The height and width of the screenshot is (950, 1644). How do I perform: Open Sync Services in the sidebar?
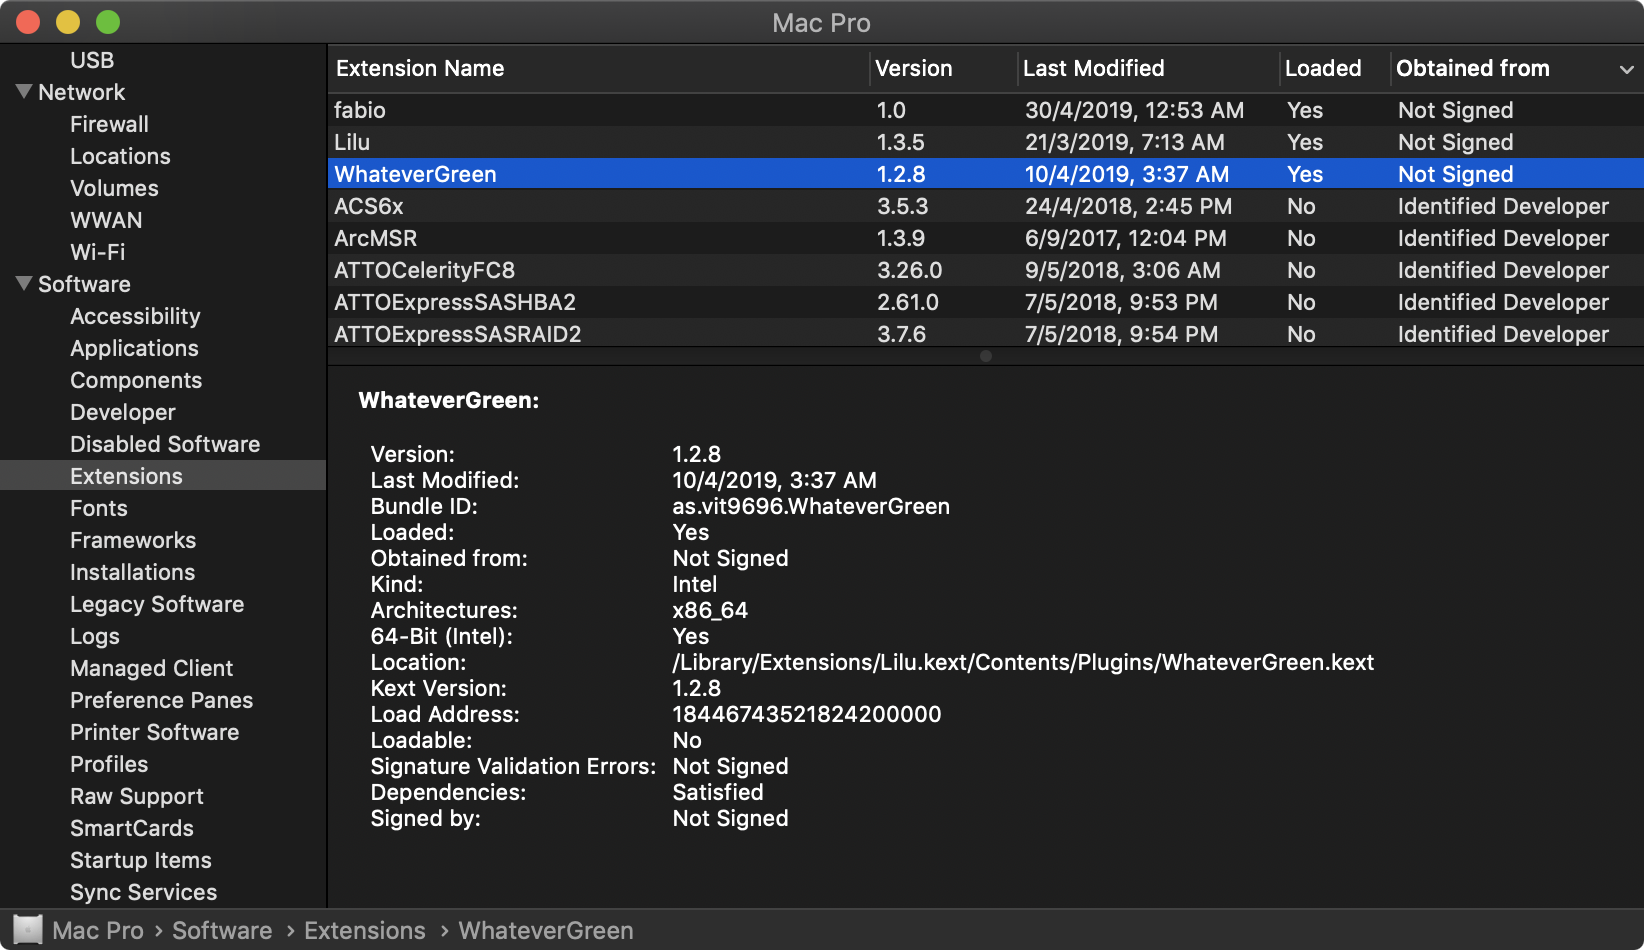143,892
